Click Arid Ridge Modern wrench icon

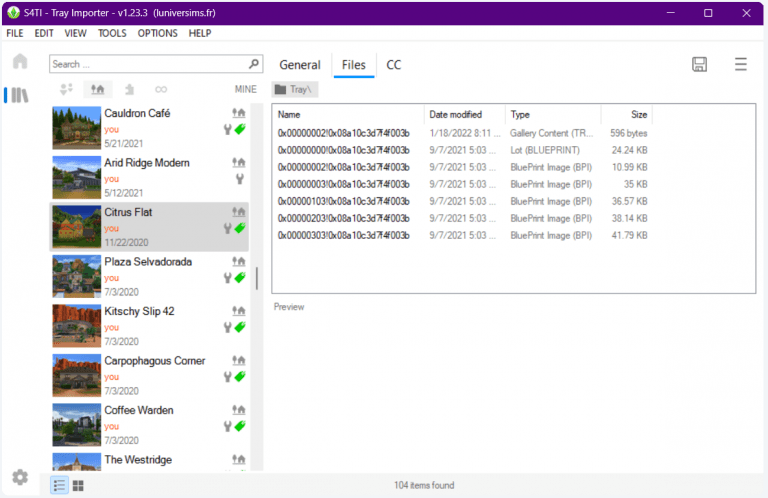tap(240, 179)
